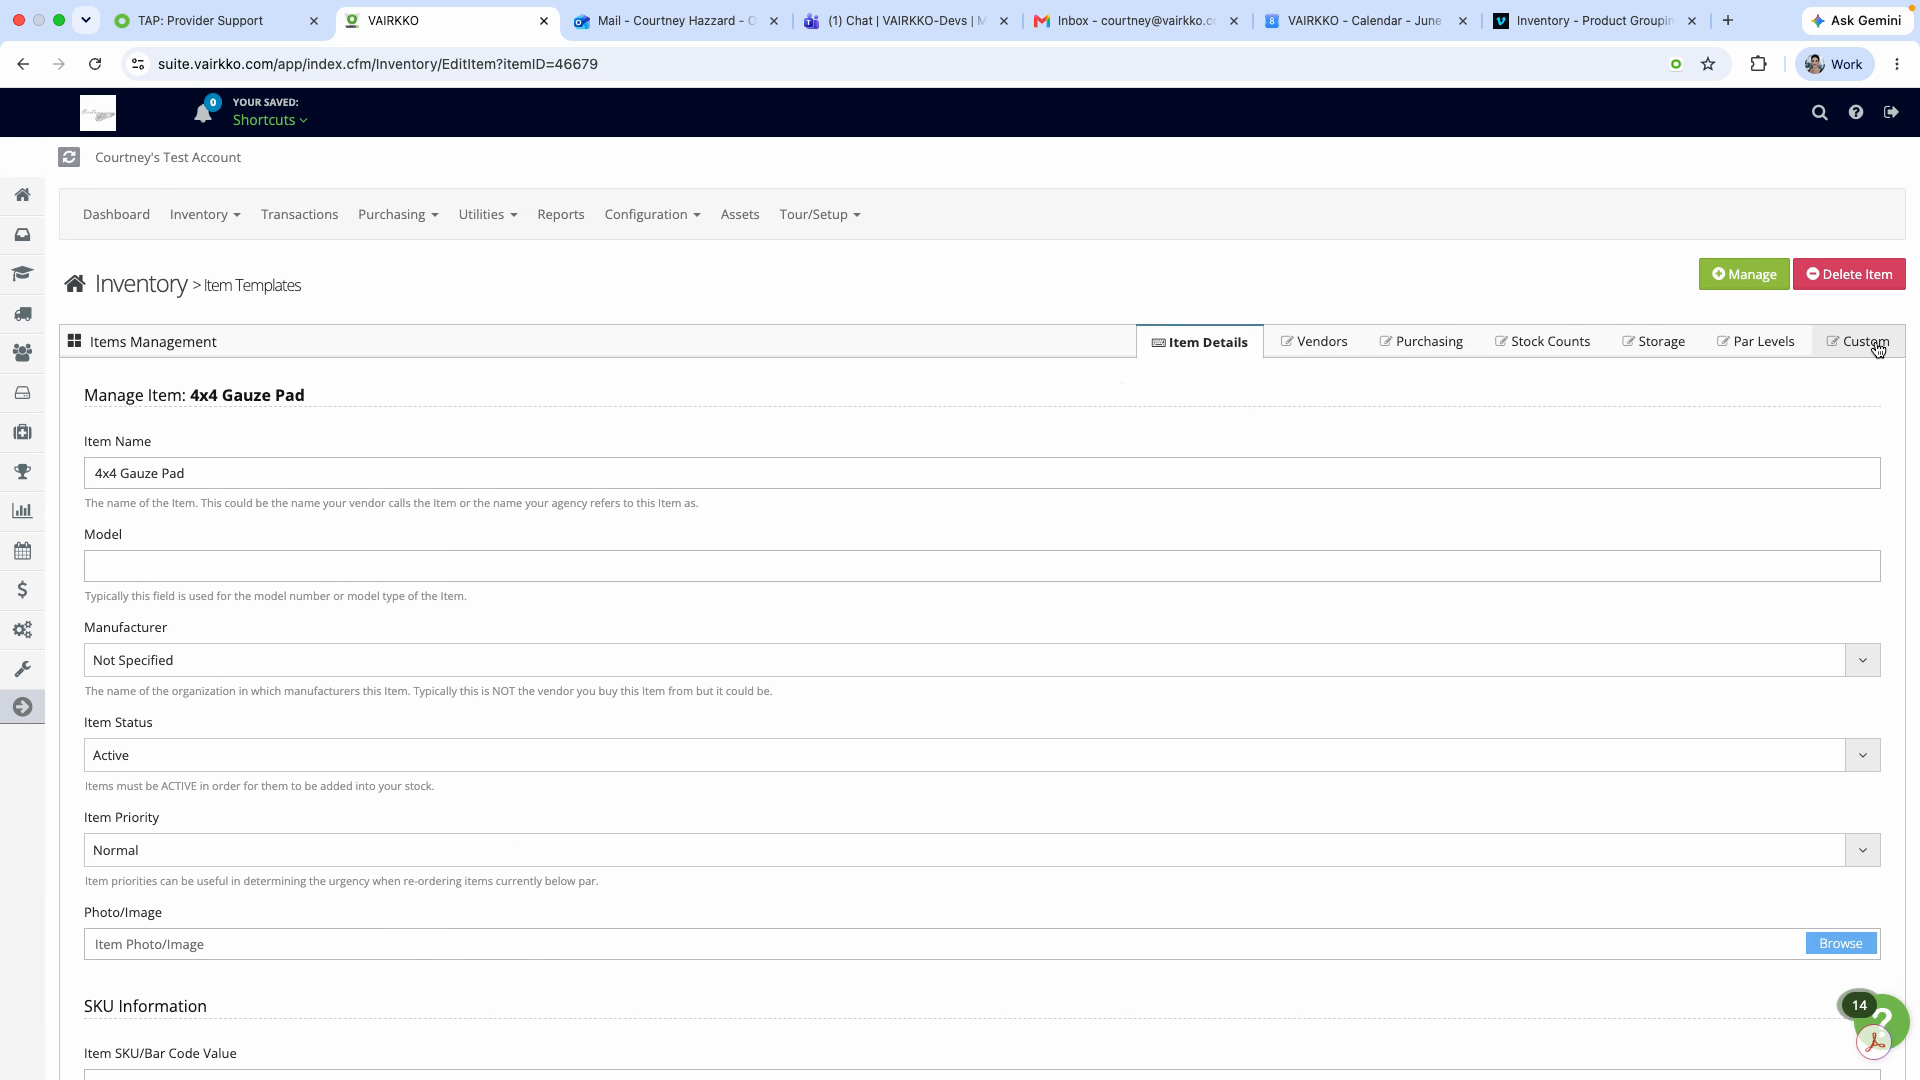This screenshot has width=1920, height=1080.
Task: Open the Transactions menu item
Action: point(299,215)
